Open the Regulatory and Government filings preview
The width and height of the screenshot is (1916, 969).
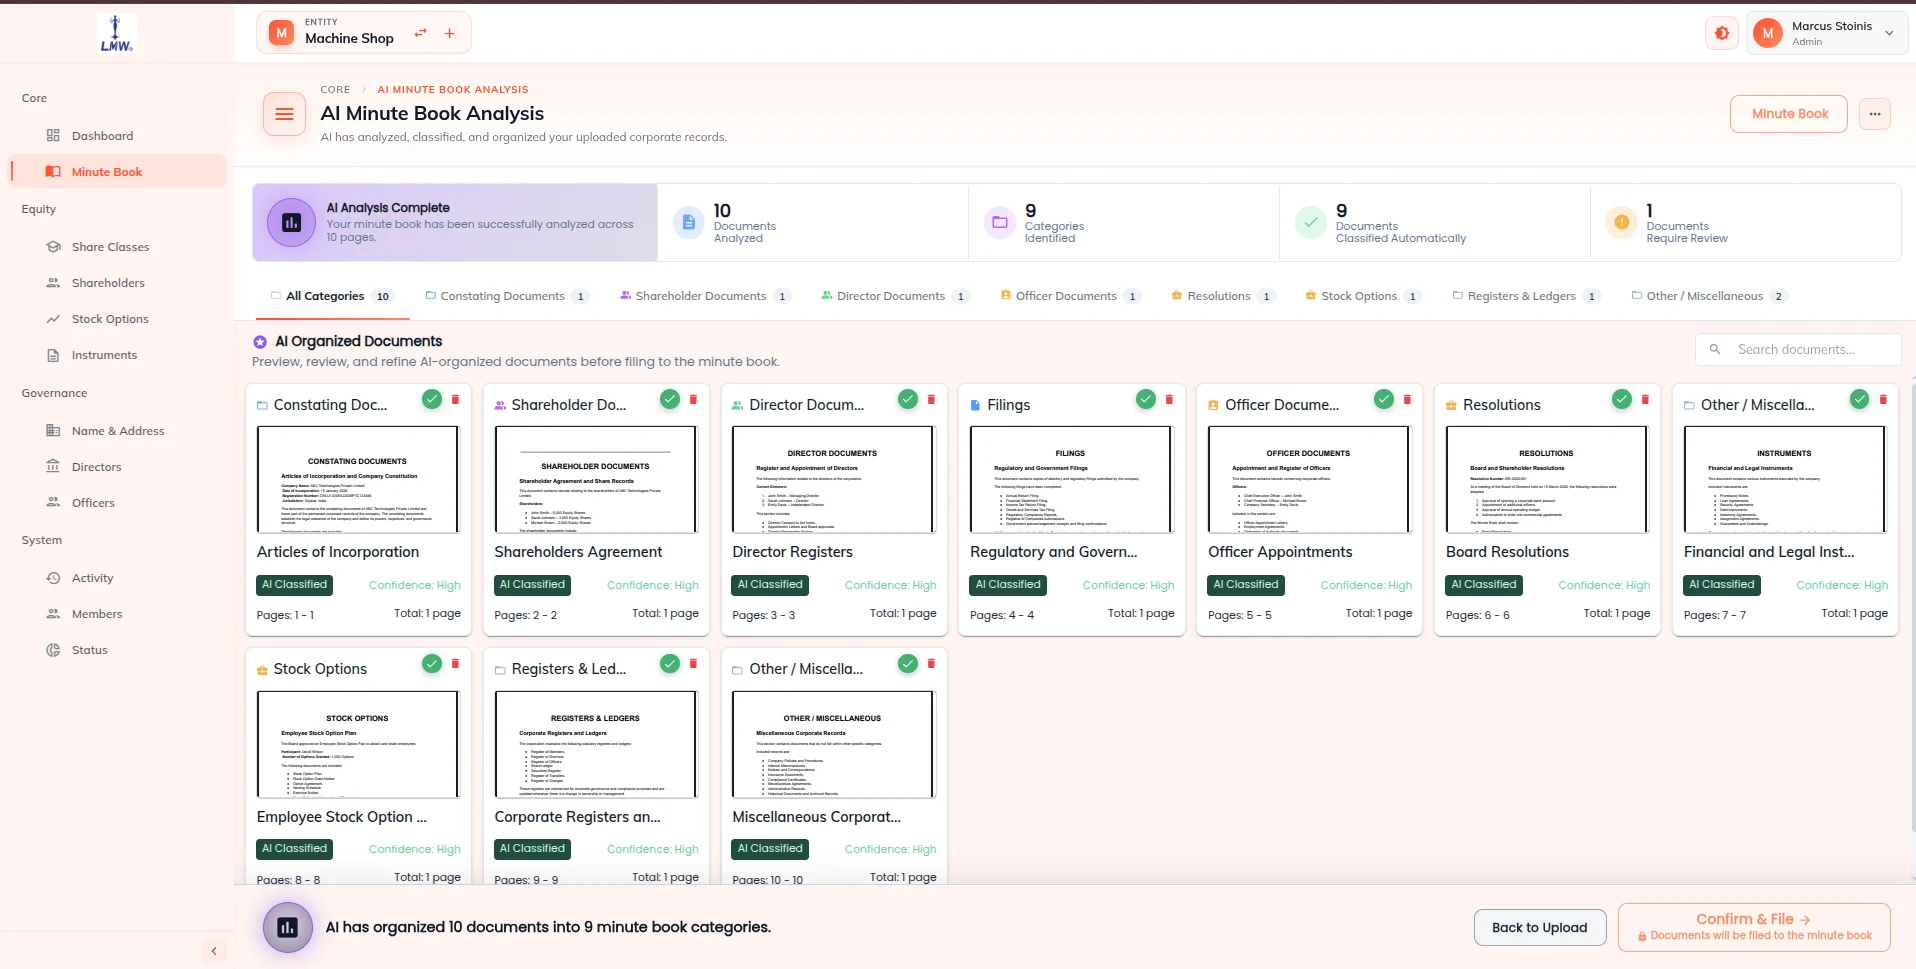pos(1070,480)
